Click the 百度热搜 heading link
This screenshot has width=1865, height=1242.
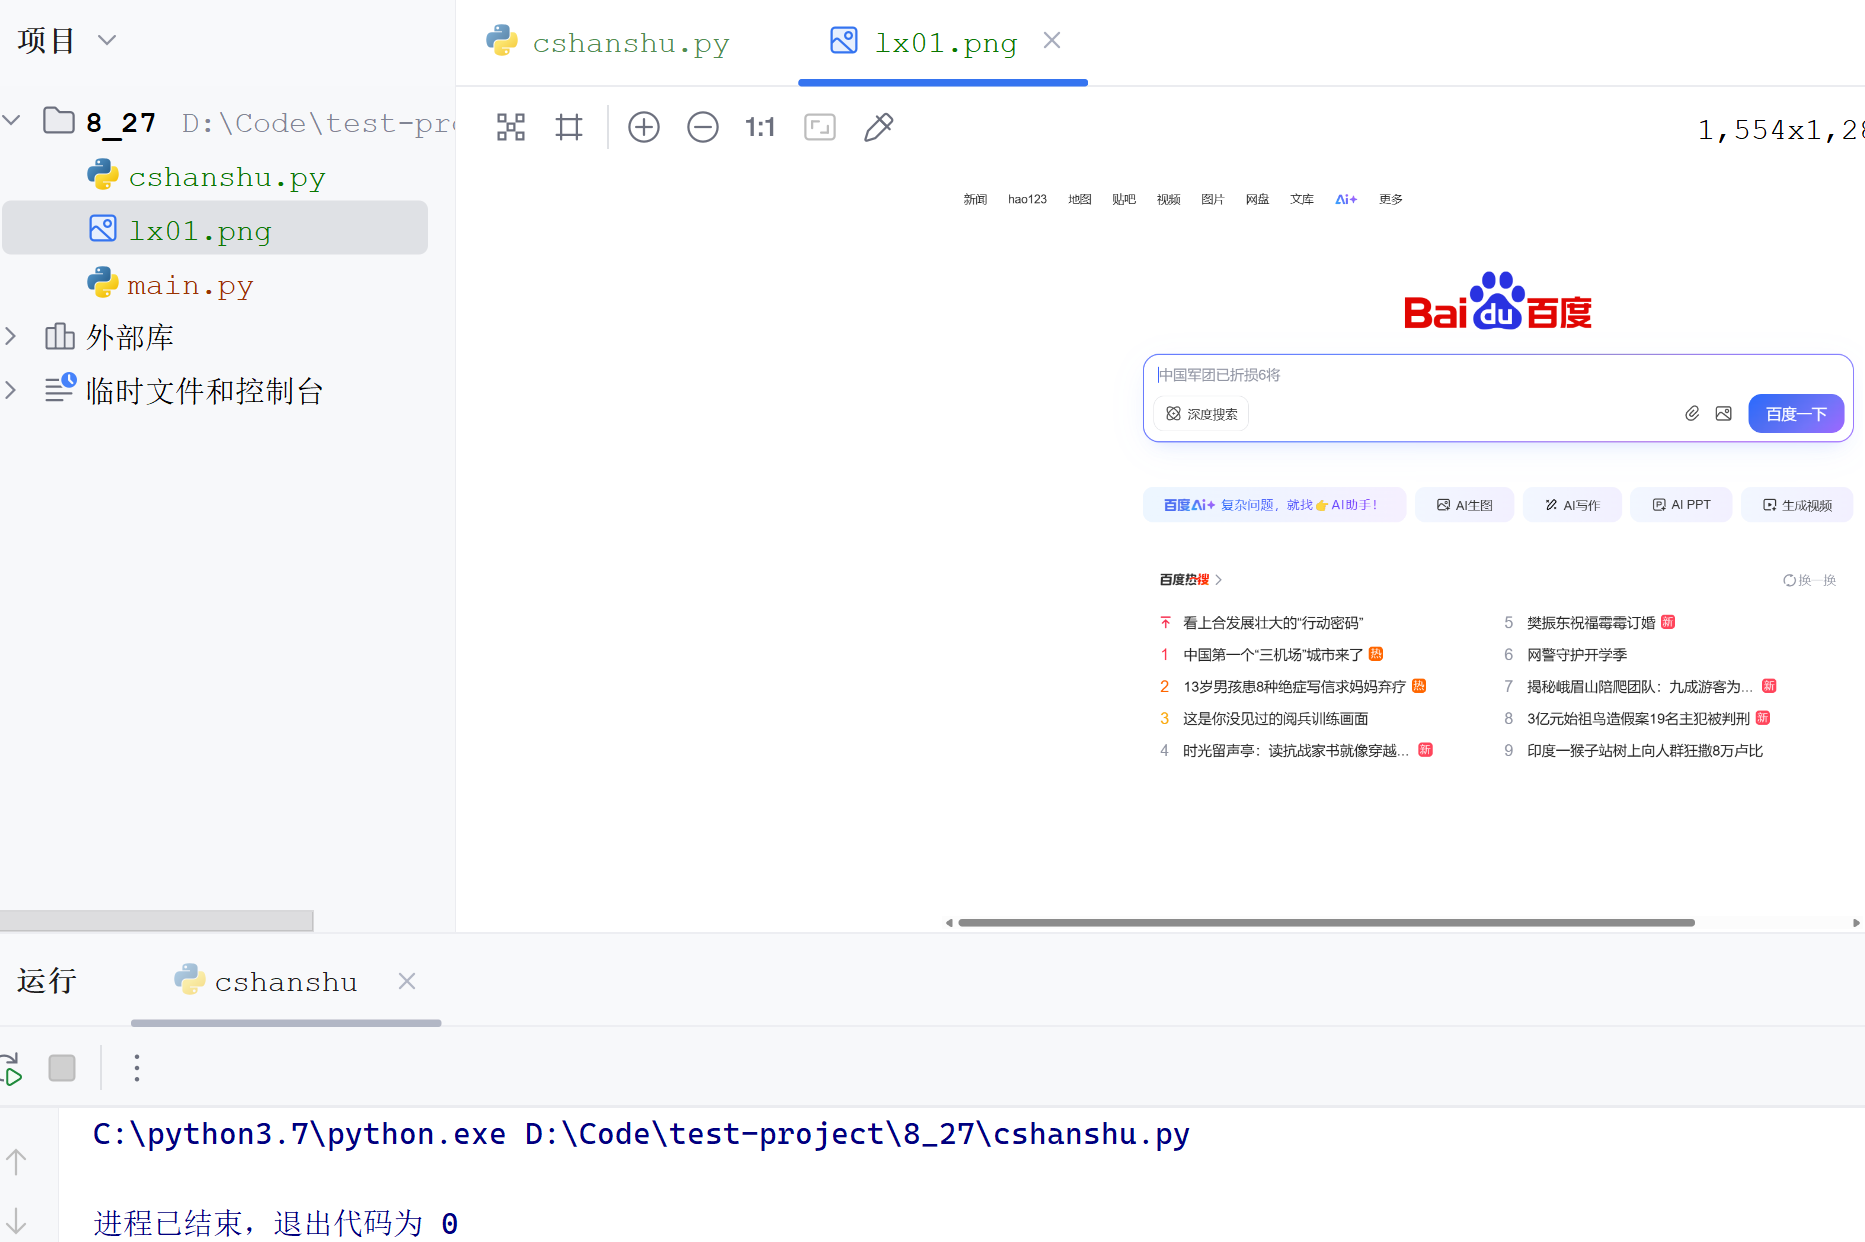(1190, 579)
